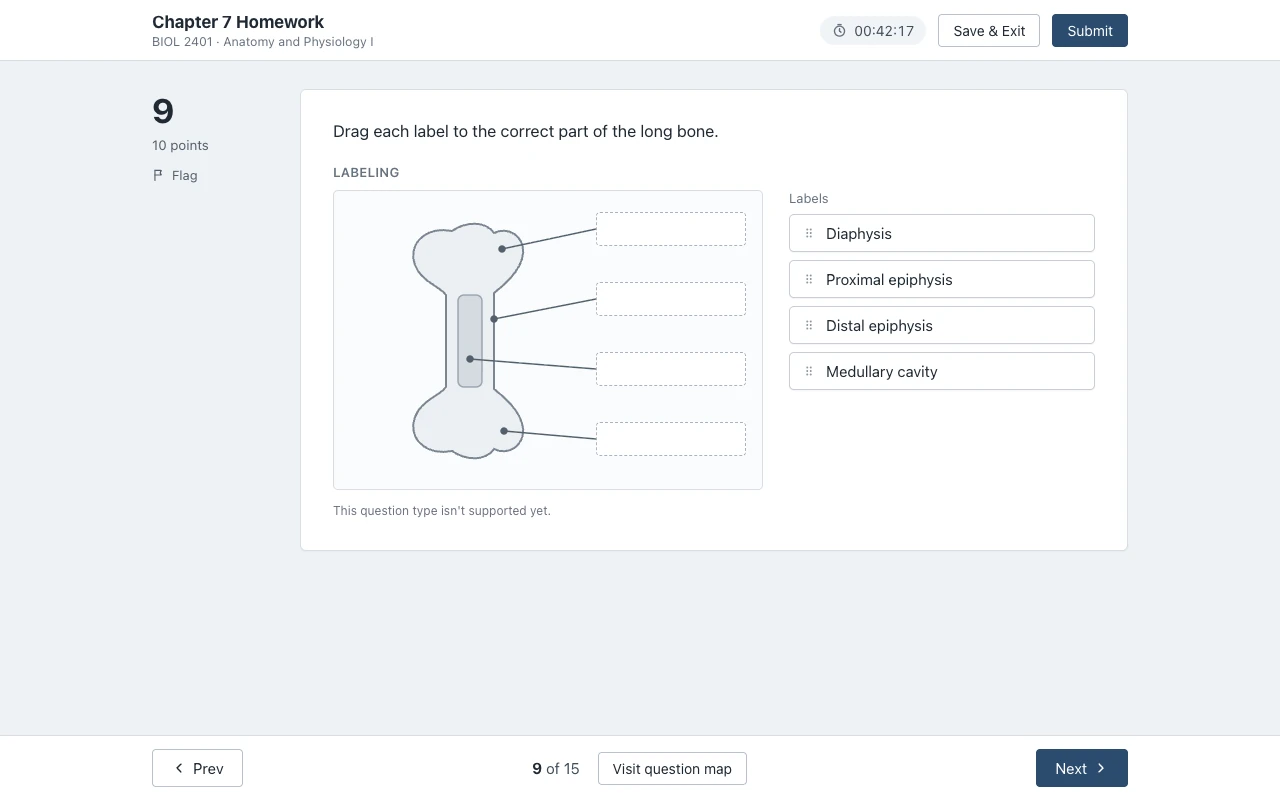Click the unsupported question type notice
The width and height of the screenshot is (1280, 800).
[442, 510]
